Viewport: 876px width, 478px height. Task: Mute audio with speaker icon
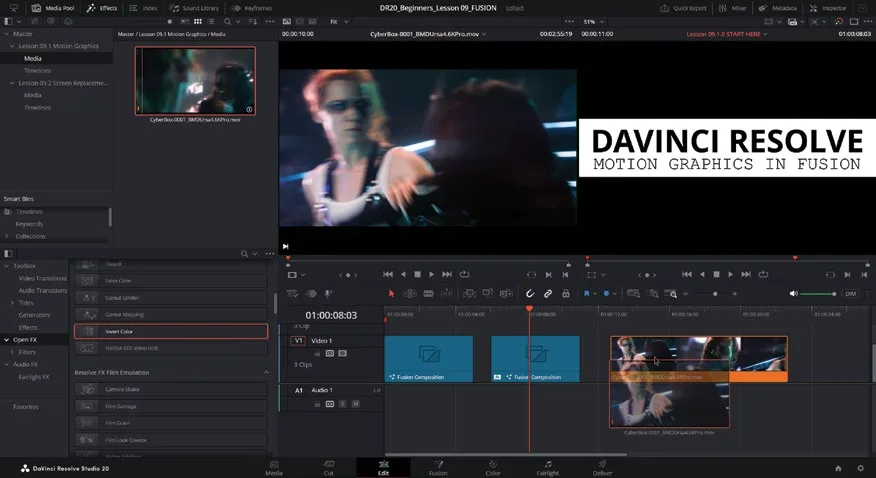click(793, 294)
